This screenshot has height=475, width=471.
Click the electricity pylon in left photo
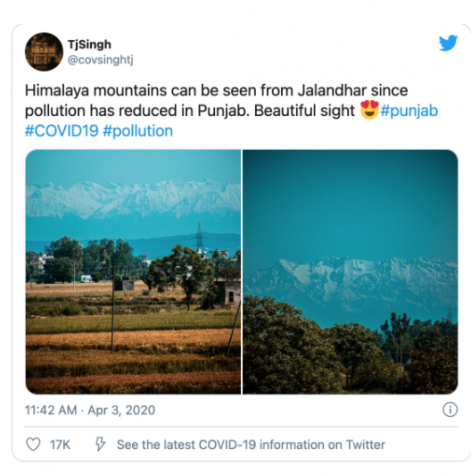pyautogui.click(x=199, y=237)
